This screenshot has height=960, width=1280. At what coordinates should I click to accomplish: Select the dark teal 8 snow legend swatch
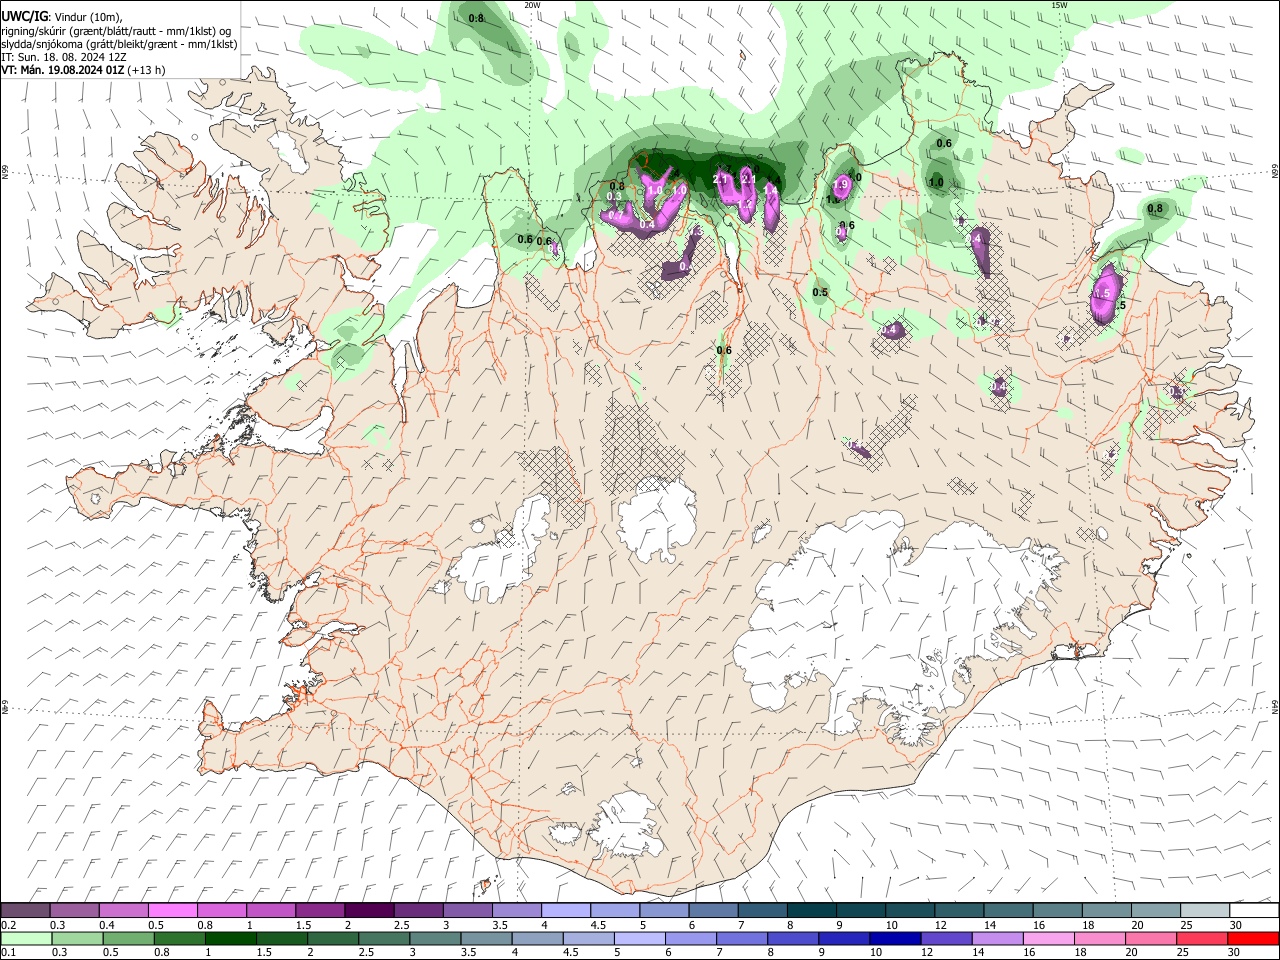click(x=812, y=911)
